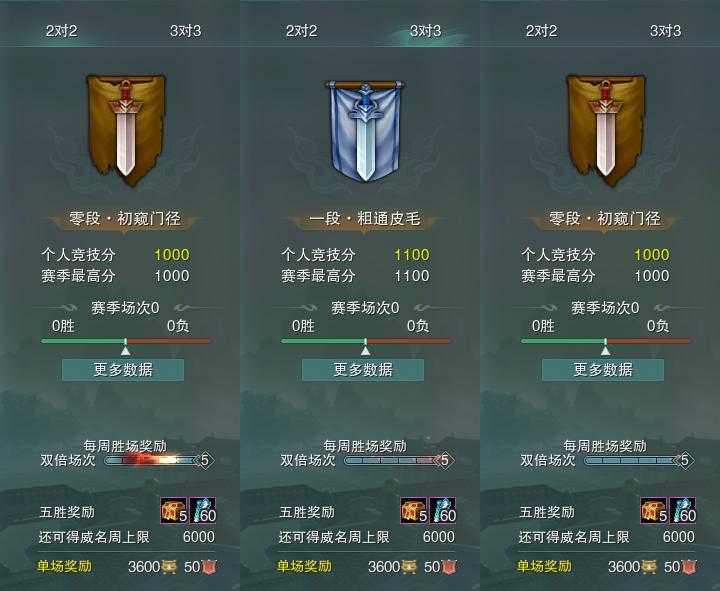The height and width of the screenshot is (591, 720).
Task: Click treasure chest reward icon in right panel
Action: point(654,510)
